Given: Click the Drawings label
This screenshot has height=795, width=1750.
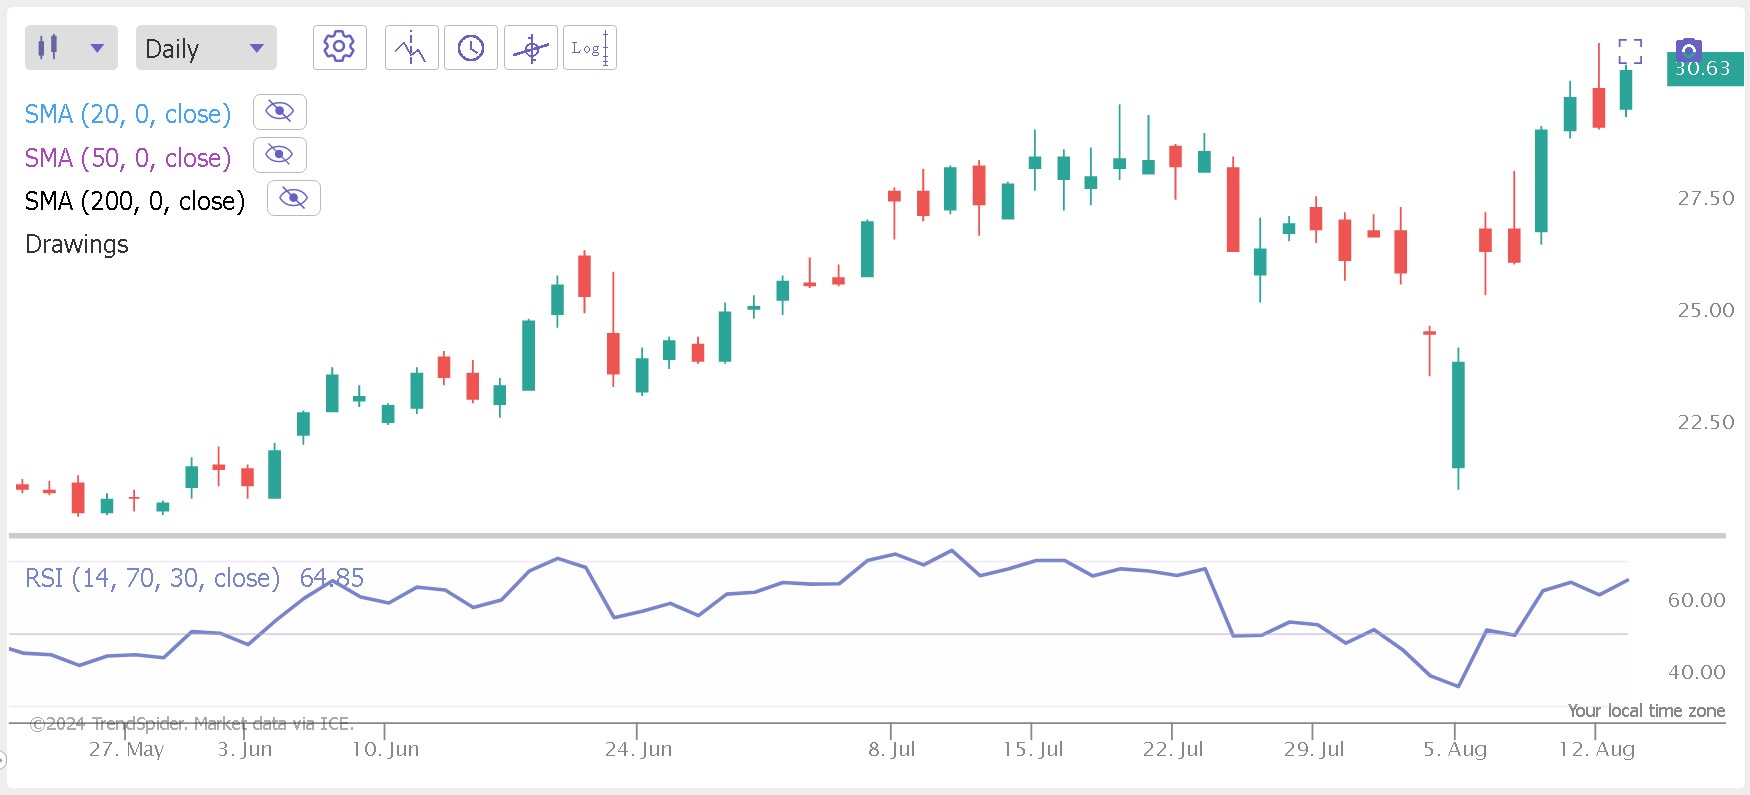Looking at the screenshot, I should point(77,244).
